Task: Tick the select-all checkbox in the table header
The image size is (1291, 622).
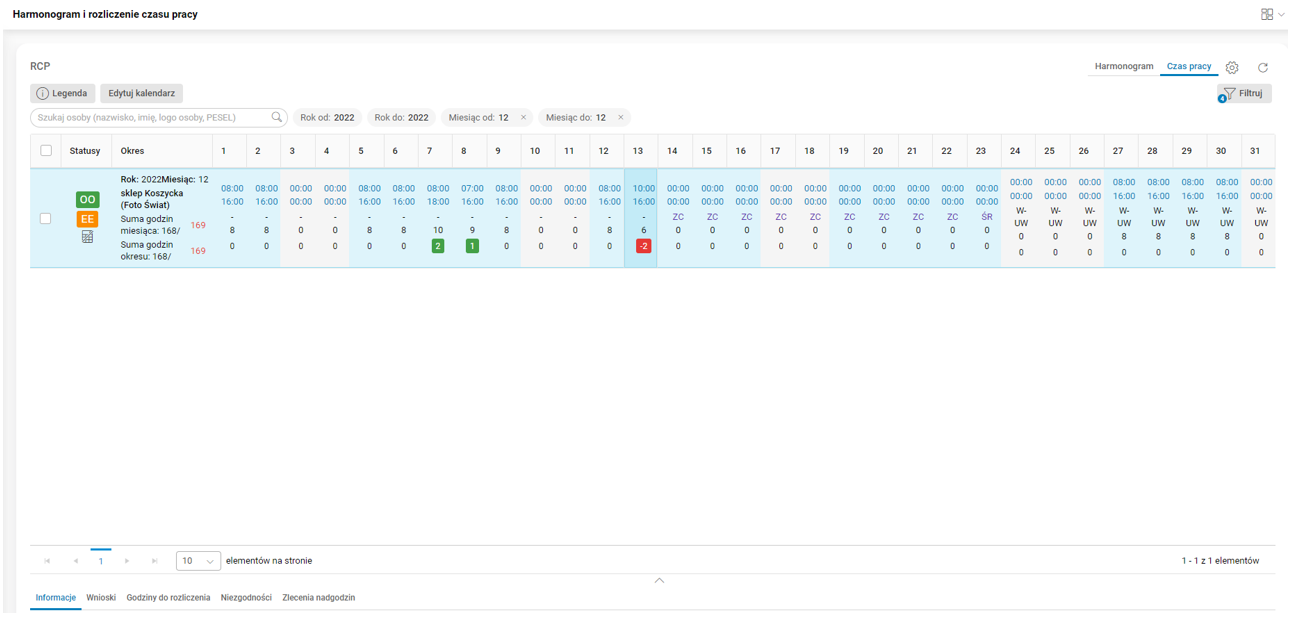Action: pyautogui.click(x=46, y=151)
